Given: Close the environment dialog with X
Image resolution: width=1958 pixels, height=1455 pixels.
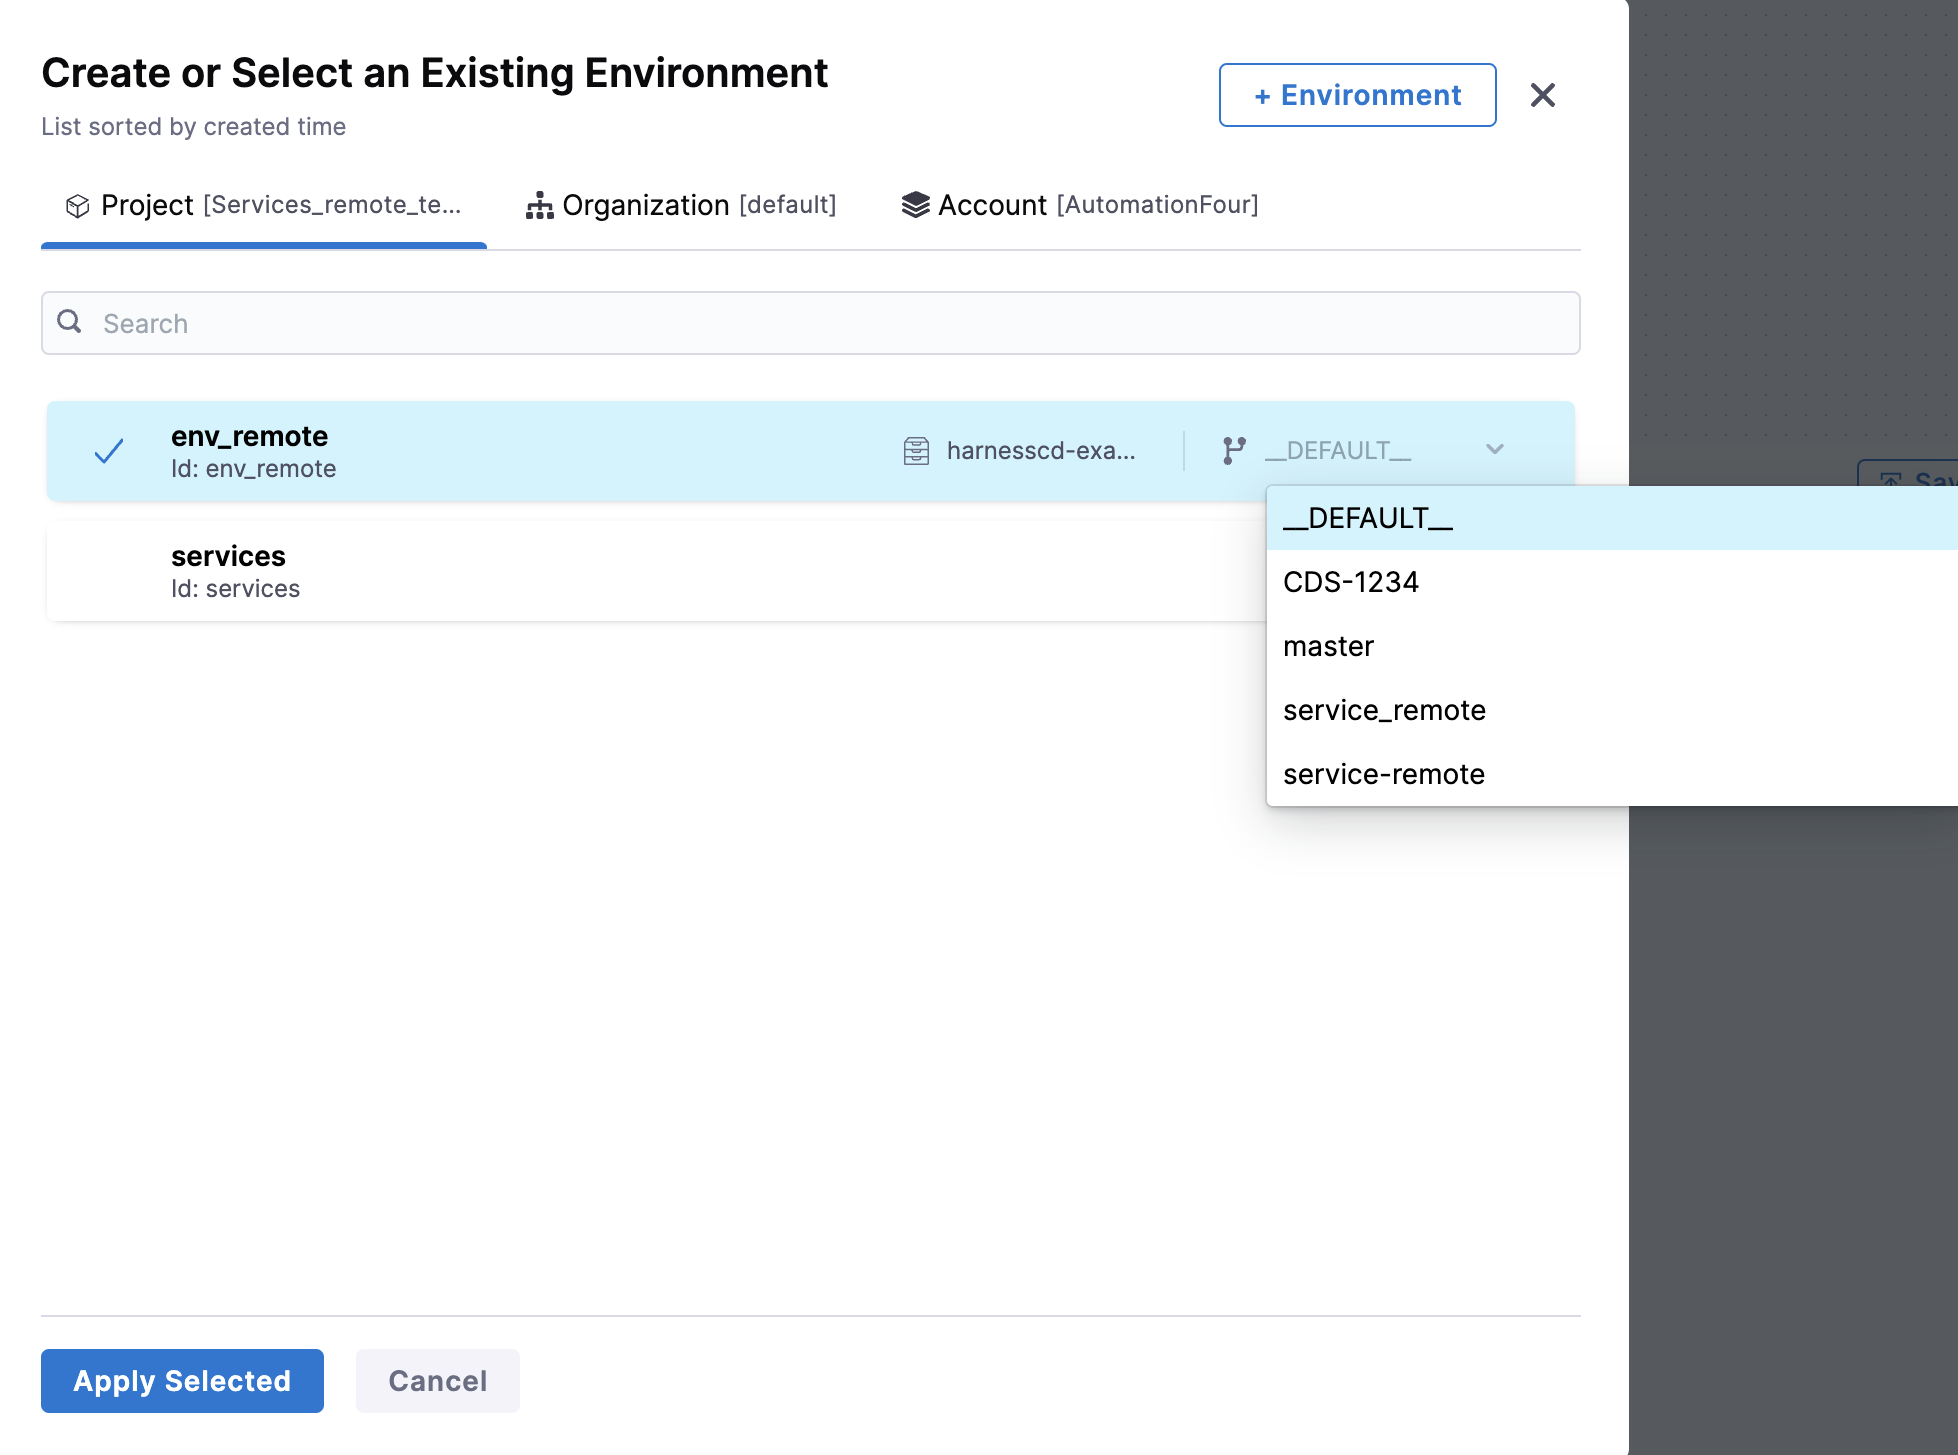Looking at the screenshot, I should click(1542, 96).
